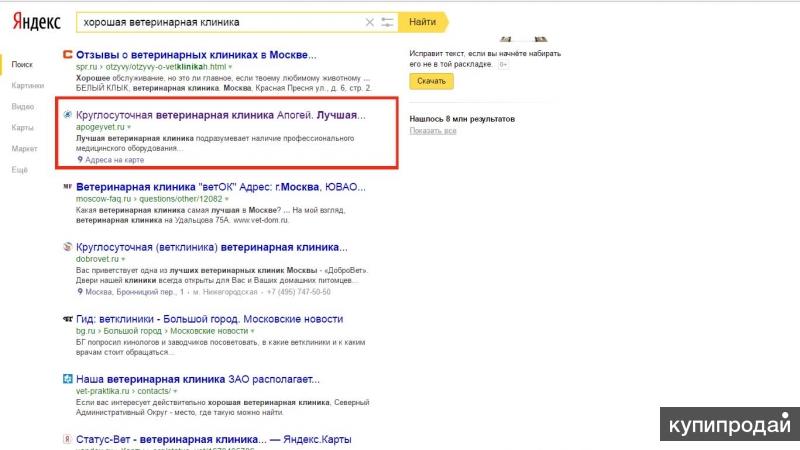Open Статус-Вет Яндекс.Карты result
The width and height of the screenshot is (800, 450).
pos(214,439)
